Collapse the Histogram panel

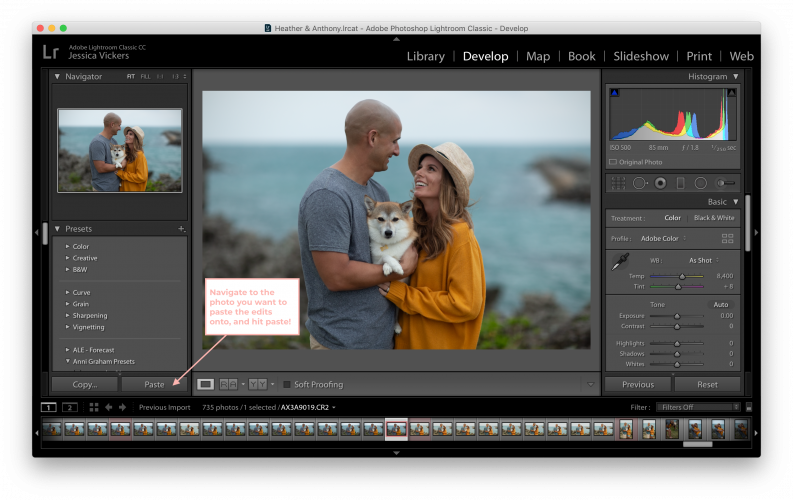736,77
